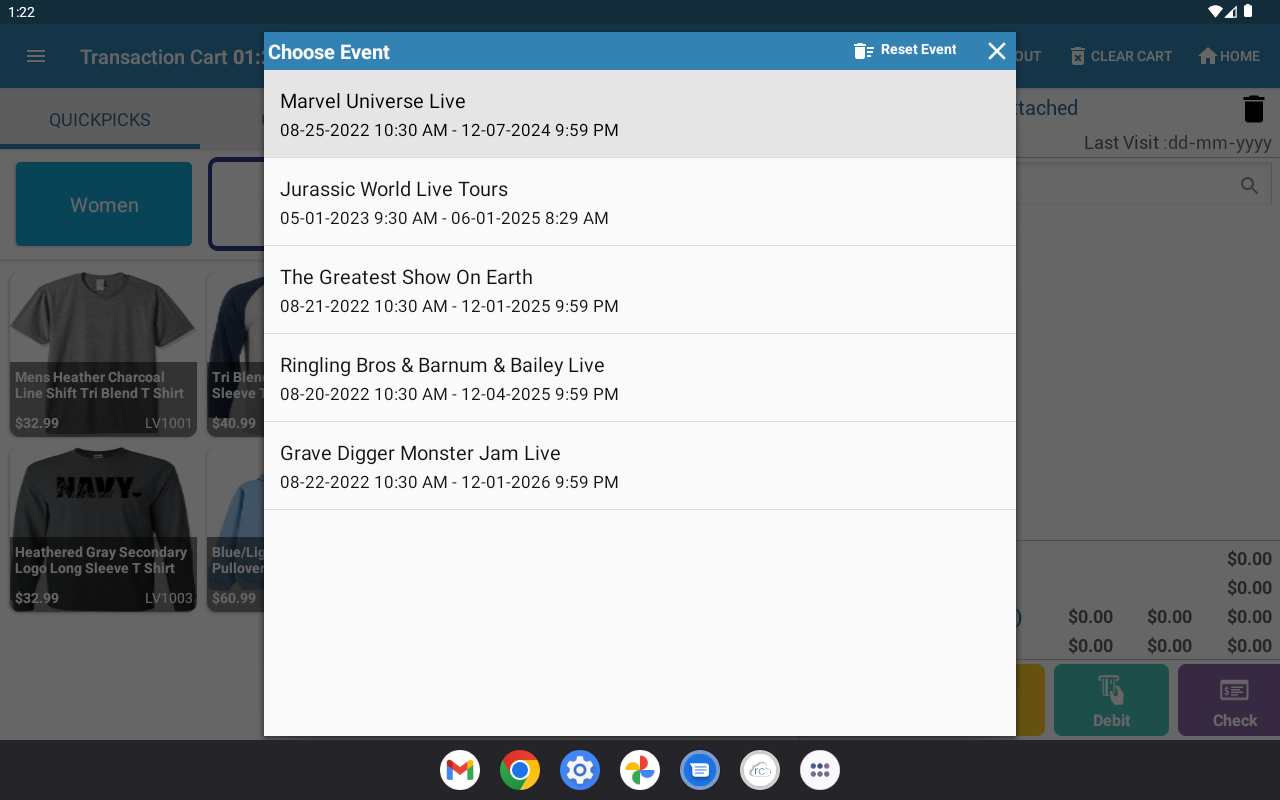Switch to QUICKPICKS tab

coord(100,120)
